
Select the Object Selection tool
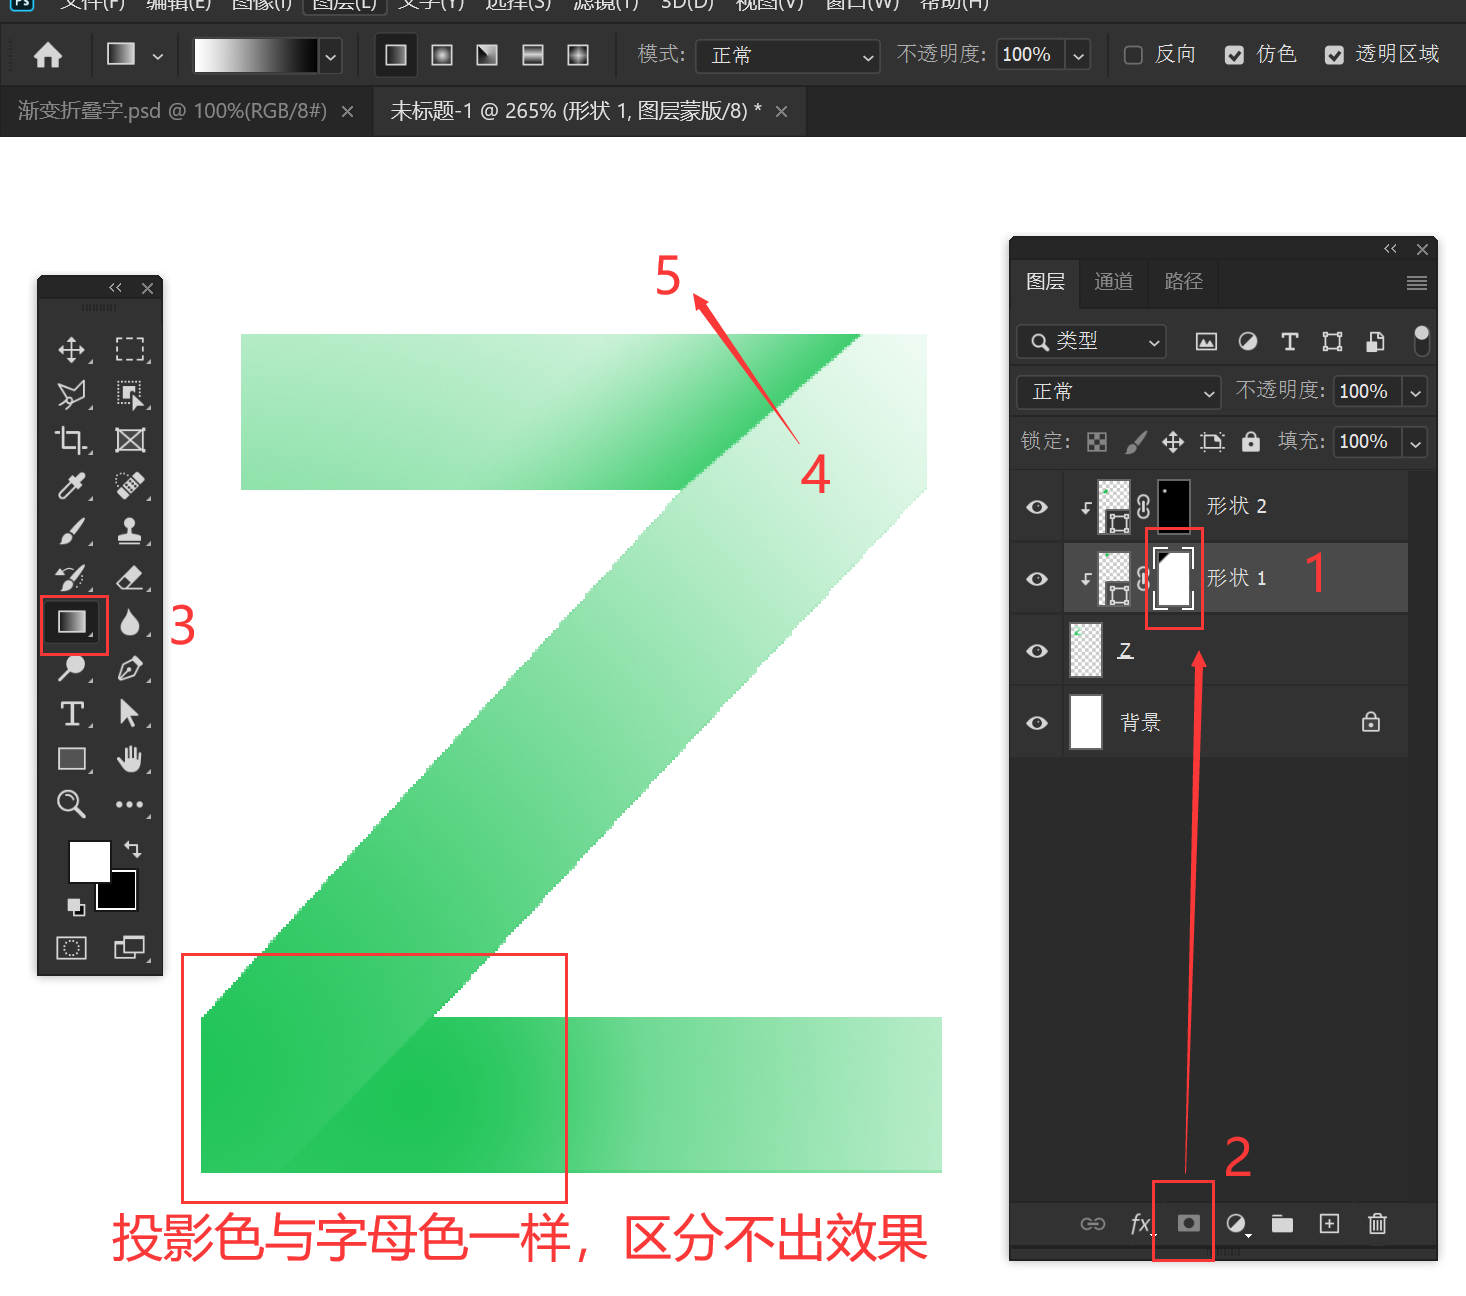click(130, 395)
